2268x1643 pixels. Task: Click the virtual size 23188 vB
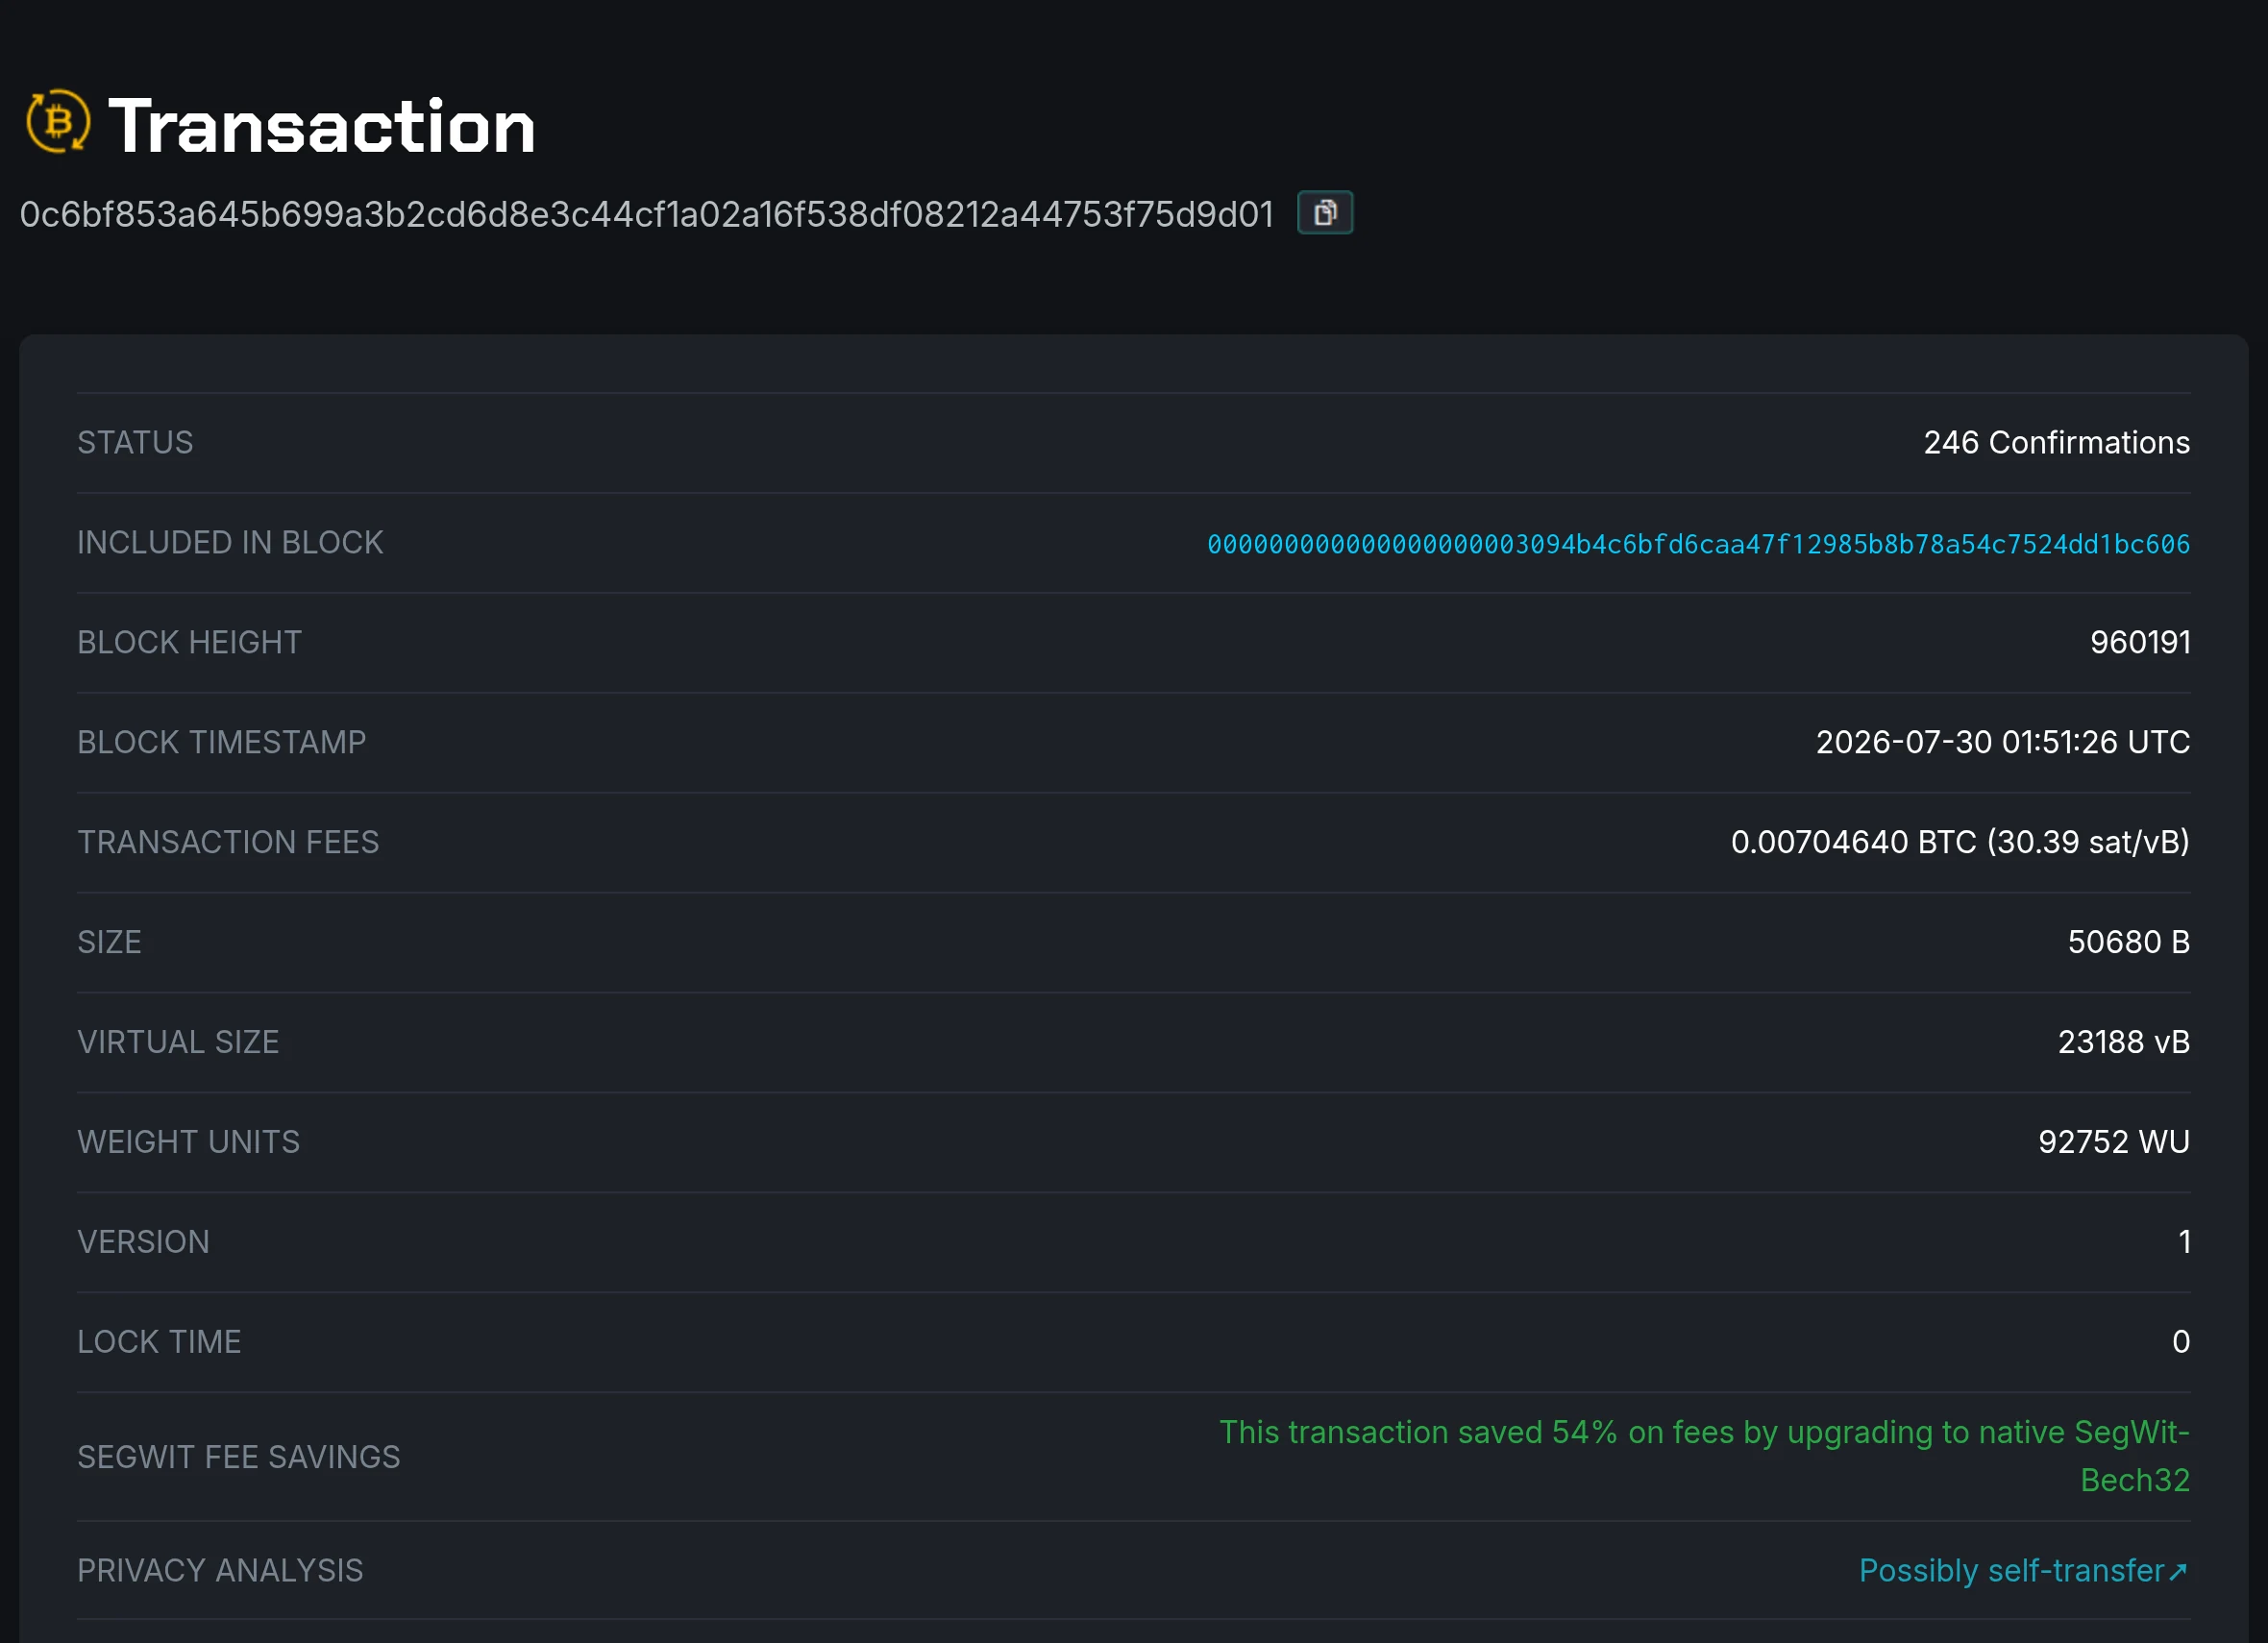pos(2124,1042)
